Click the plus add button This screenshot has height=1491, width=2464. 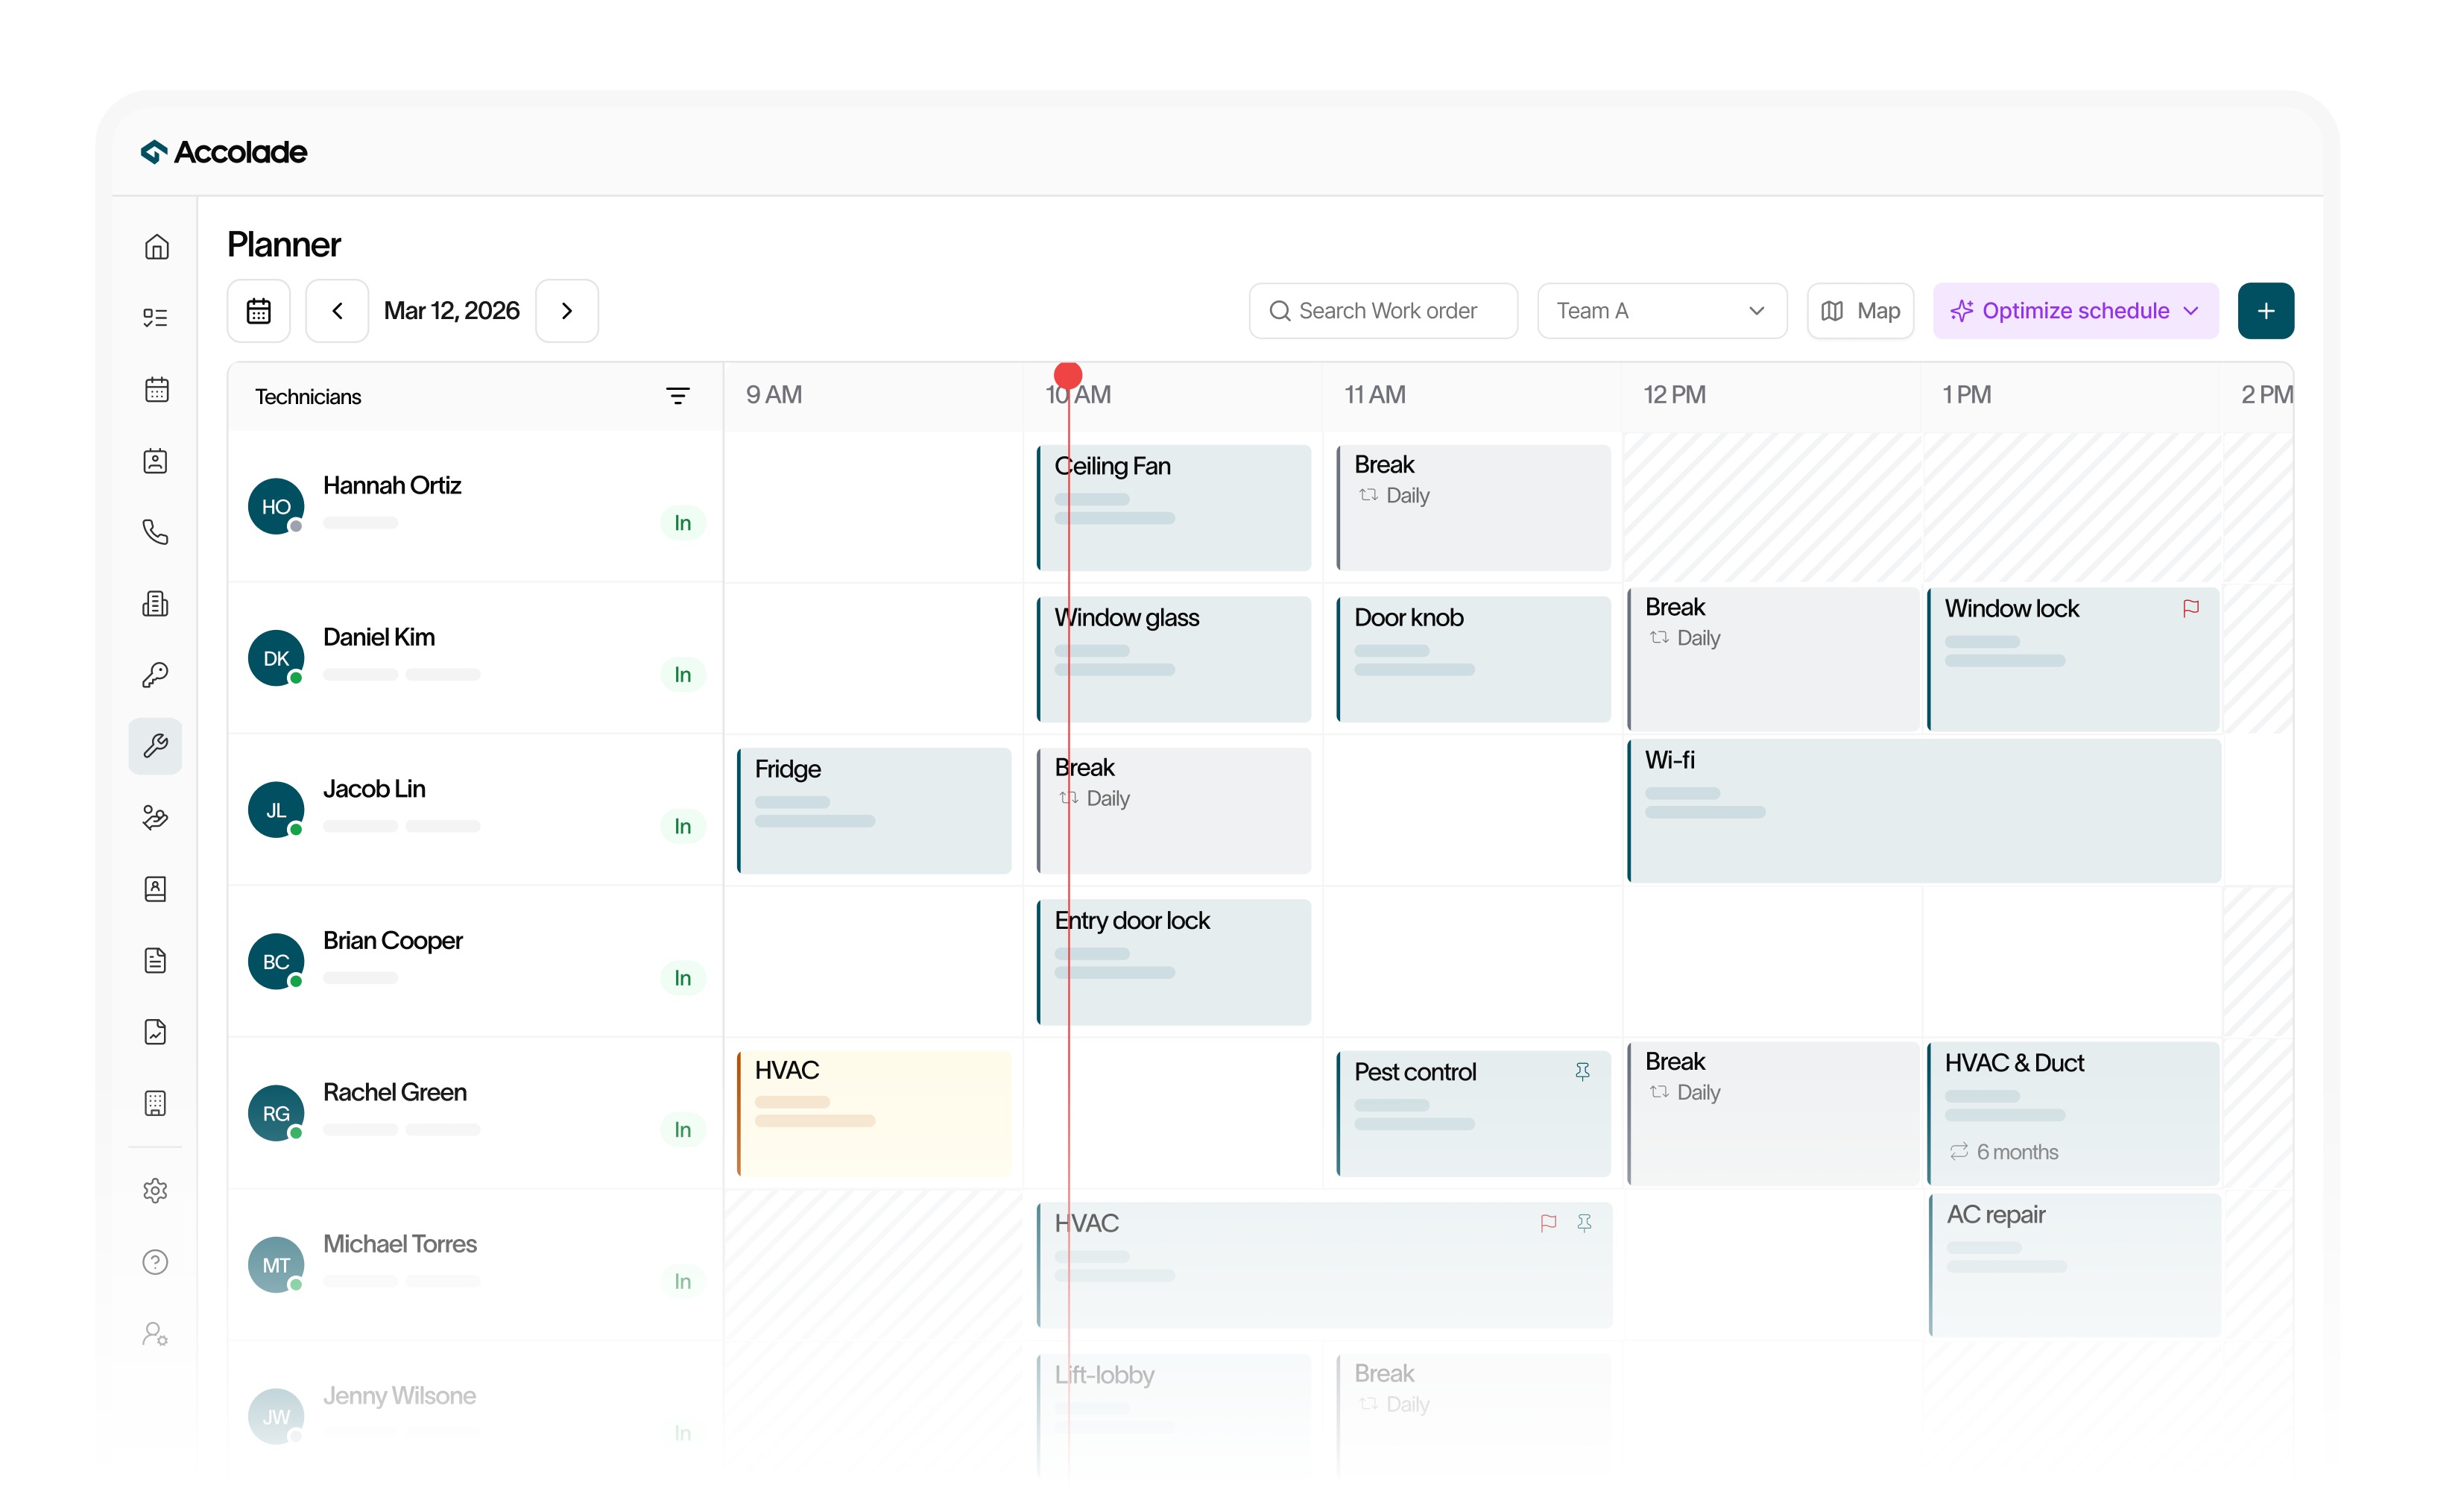tap(2266, 311)
